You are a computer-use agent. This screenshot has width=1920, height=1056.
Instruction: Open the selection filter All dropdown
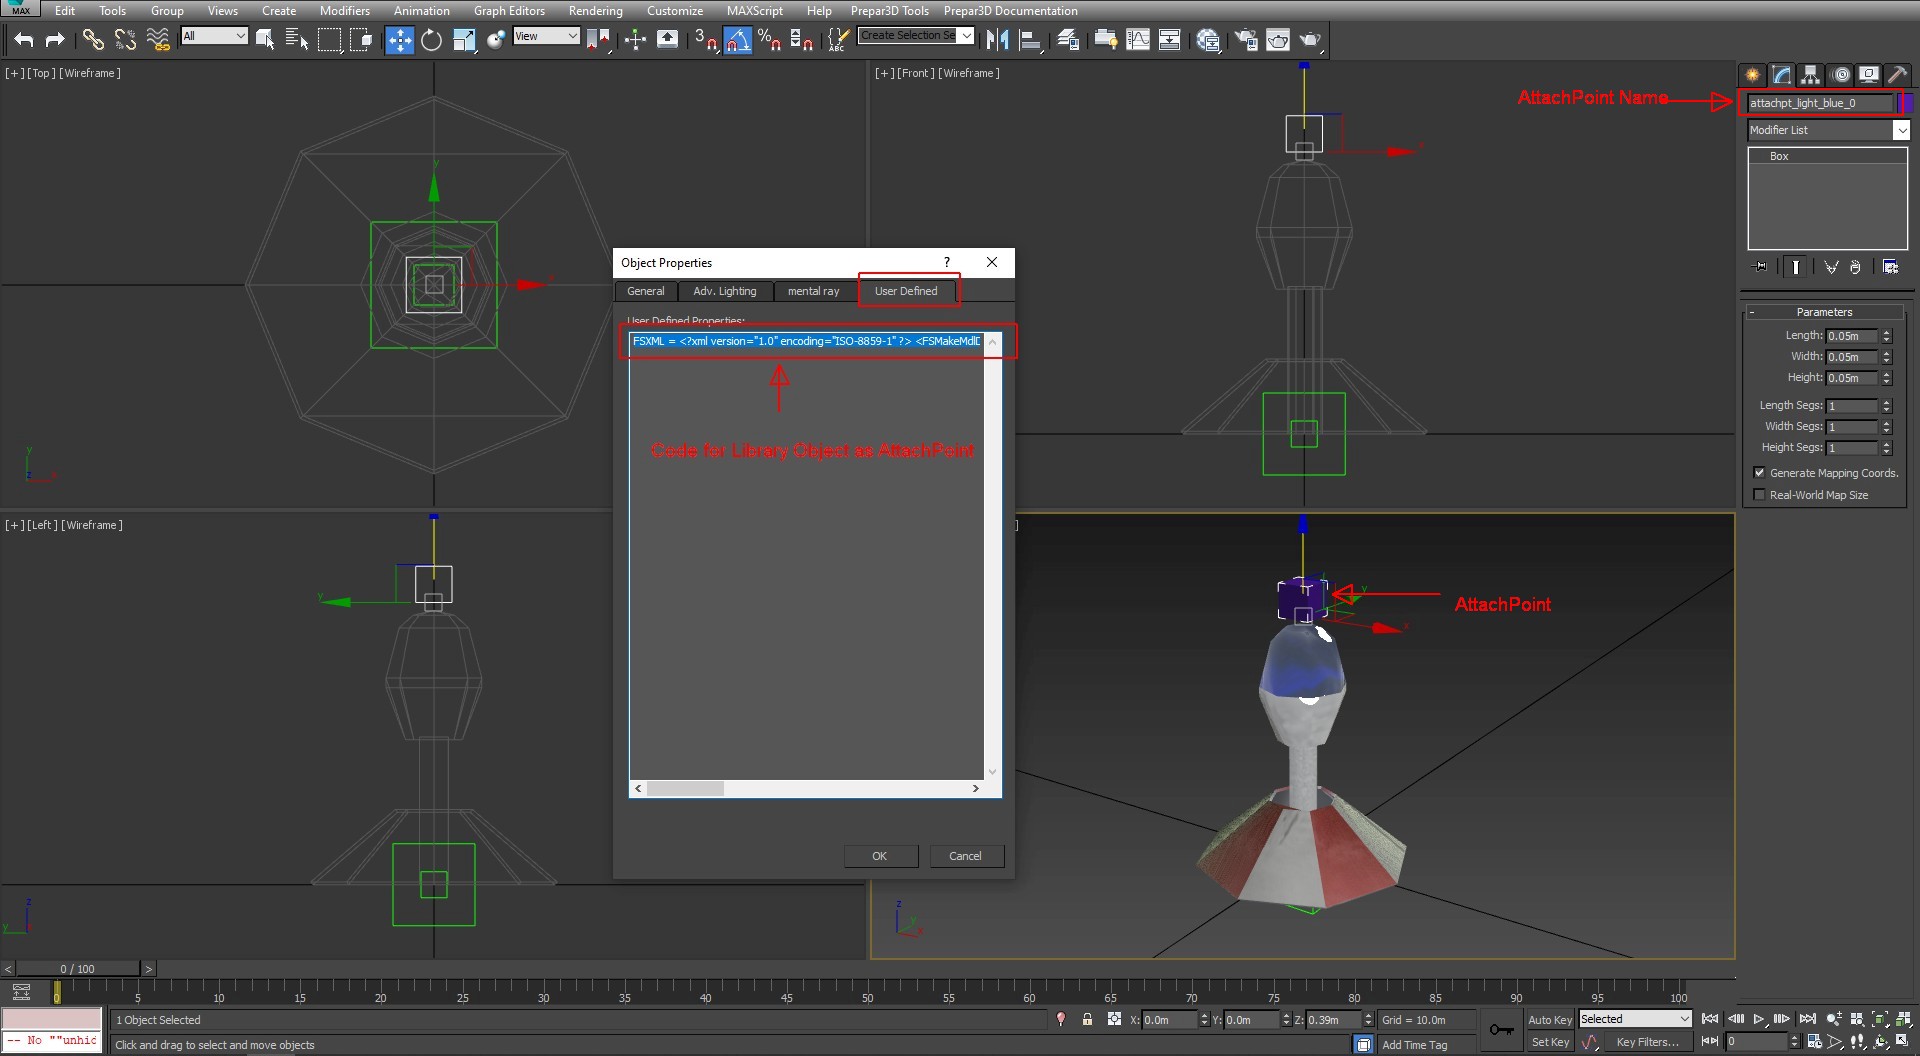tap(241, 35)
